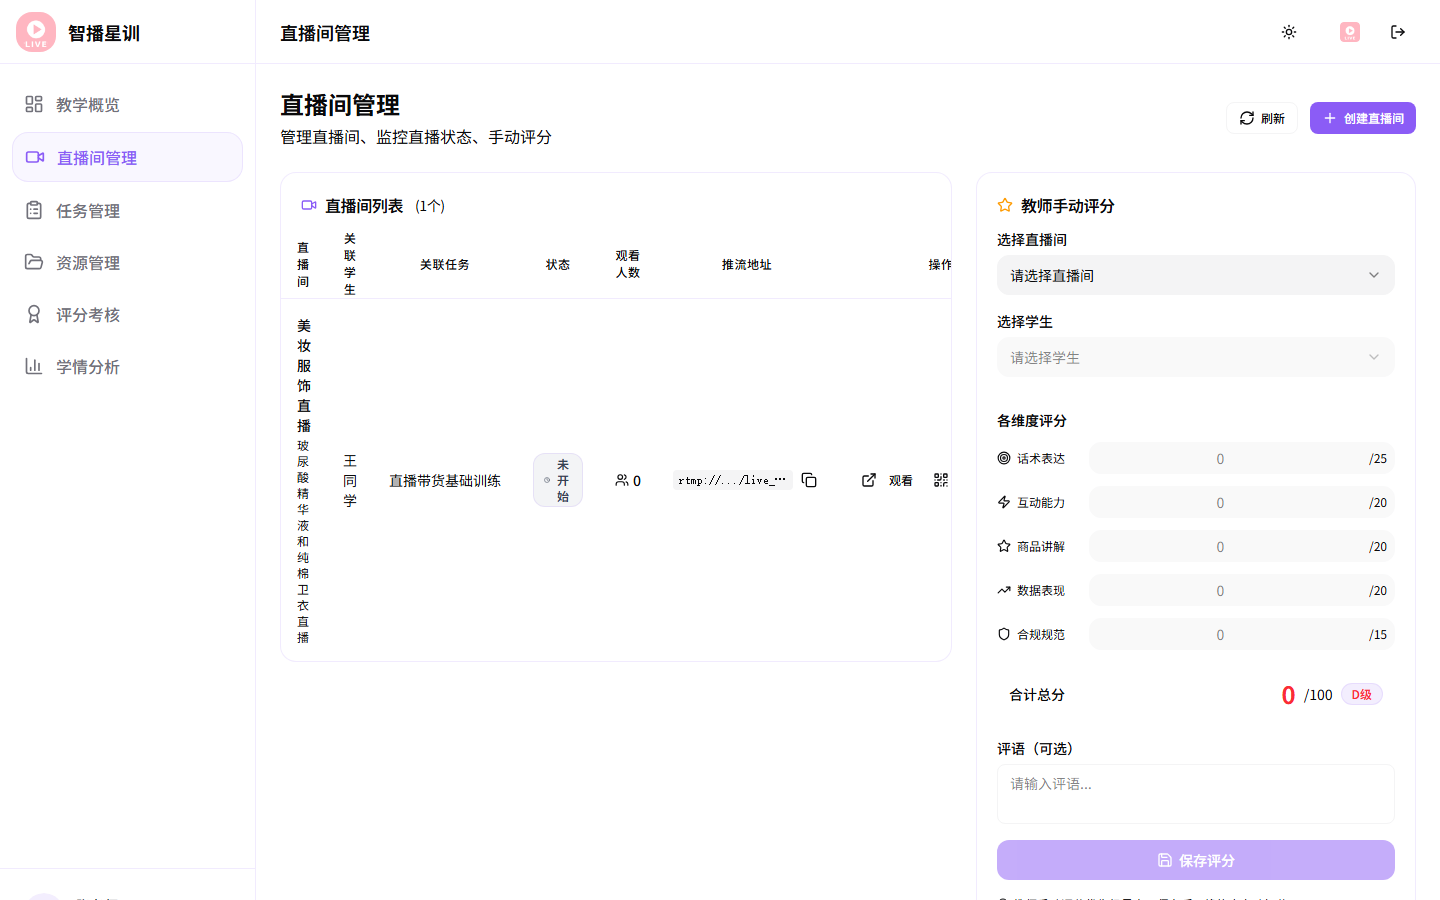
Task: Click the external-link icon beside 观看
Action: click(869, 480)
